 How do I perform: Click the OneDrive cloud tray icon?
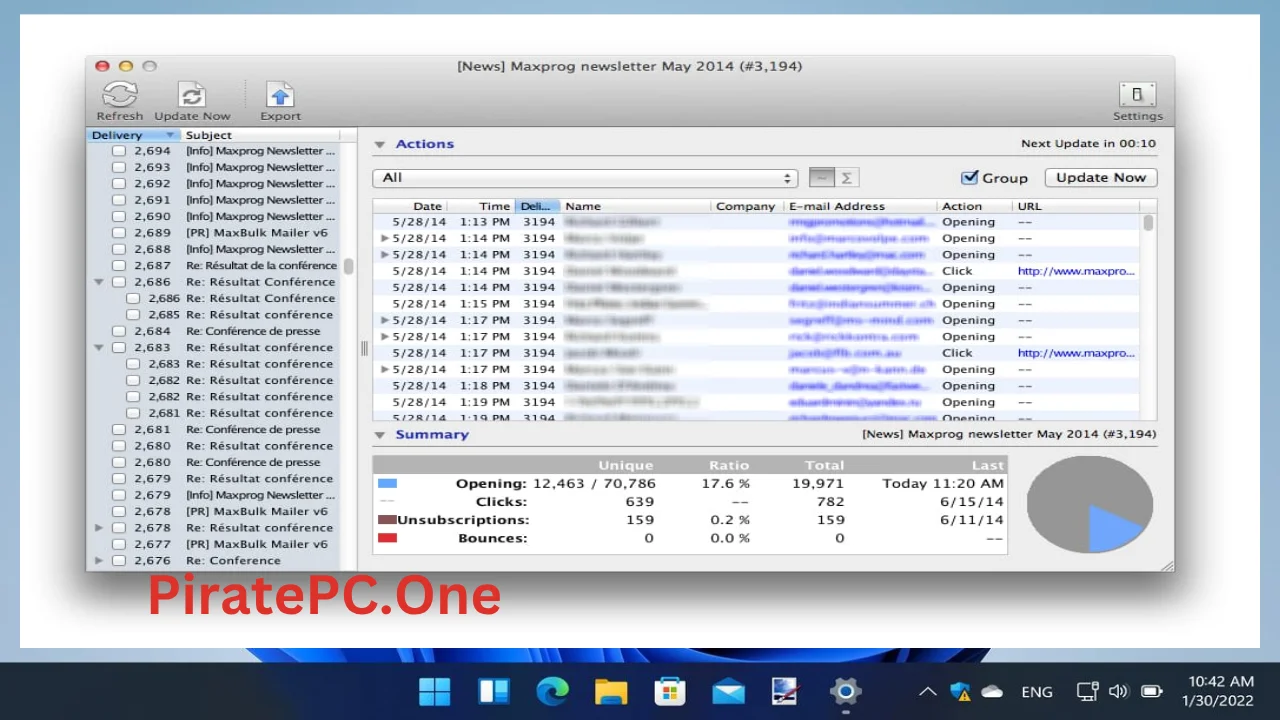[992, 691]
